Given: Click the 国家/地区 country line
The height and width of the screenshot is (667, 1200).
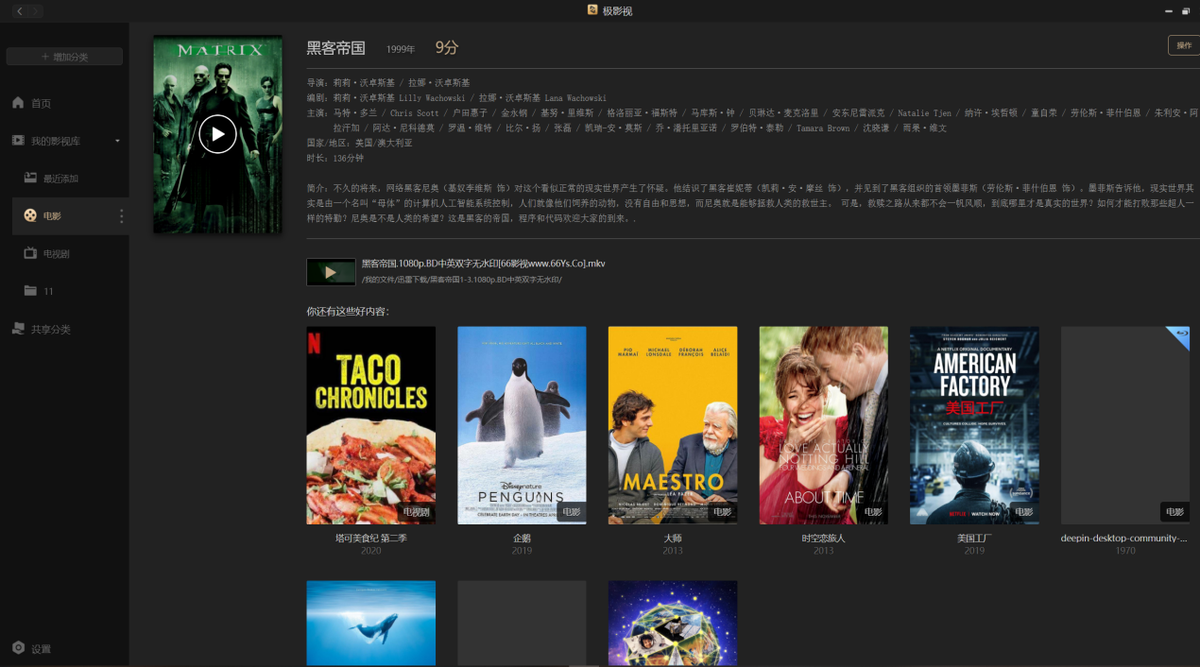Looking at the screenshot, I should tap(359, 143).
